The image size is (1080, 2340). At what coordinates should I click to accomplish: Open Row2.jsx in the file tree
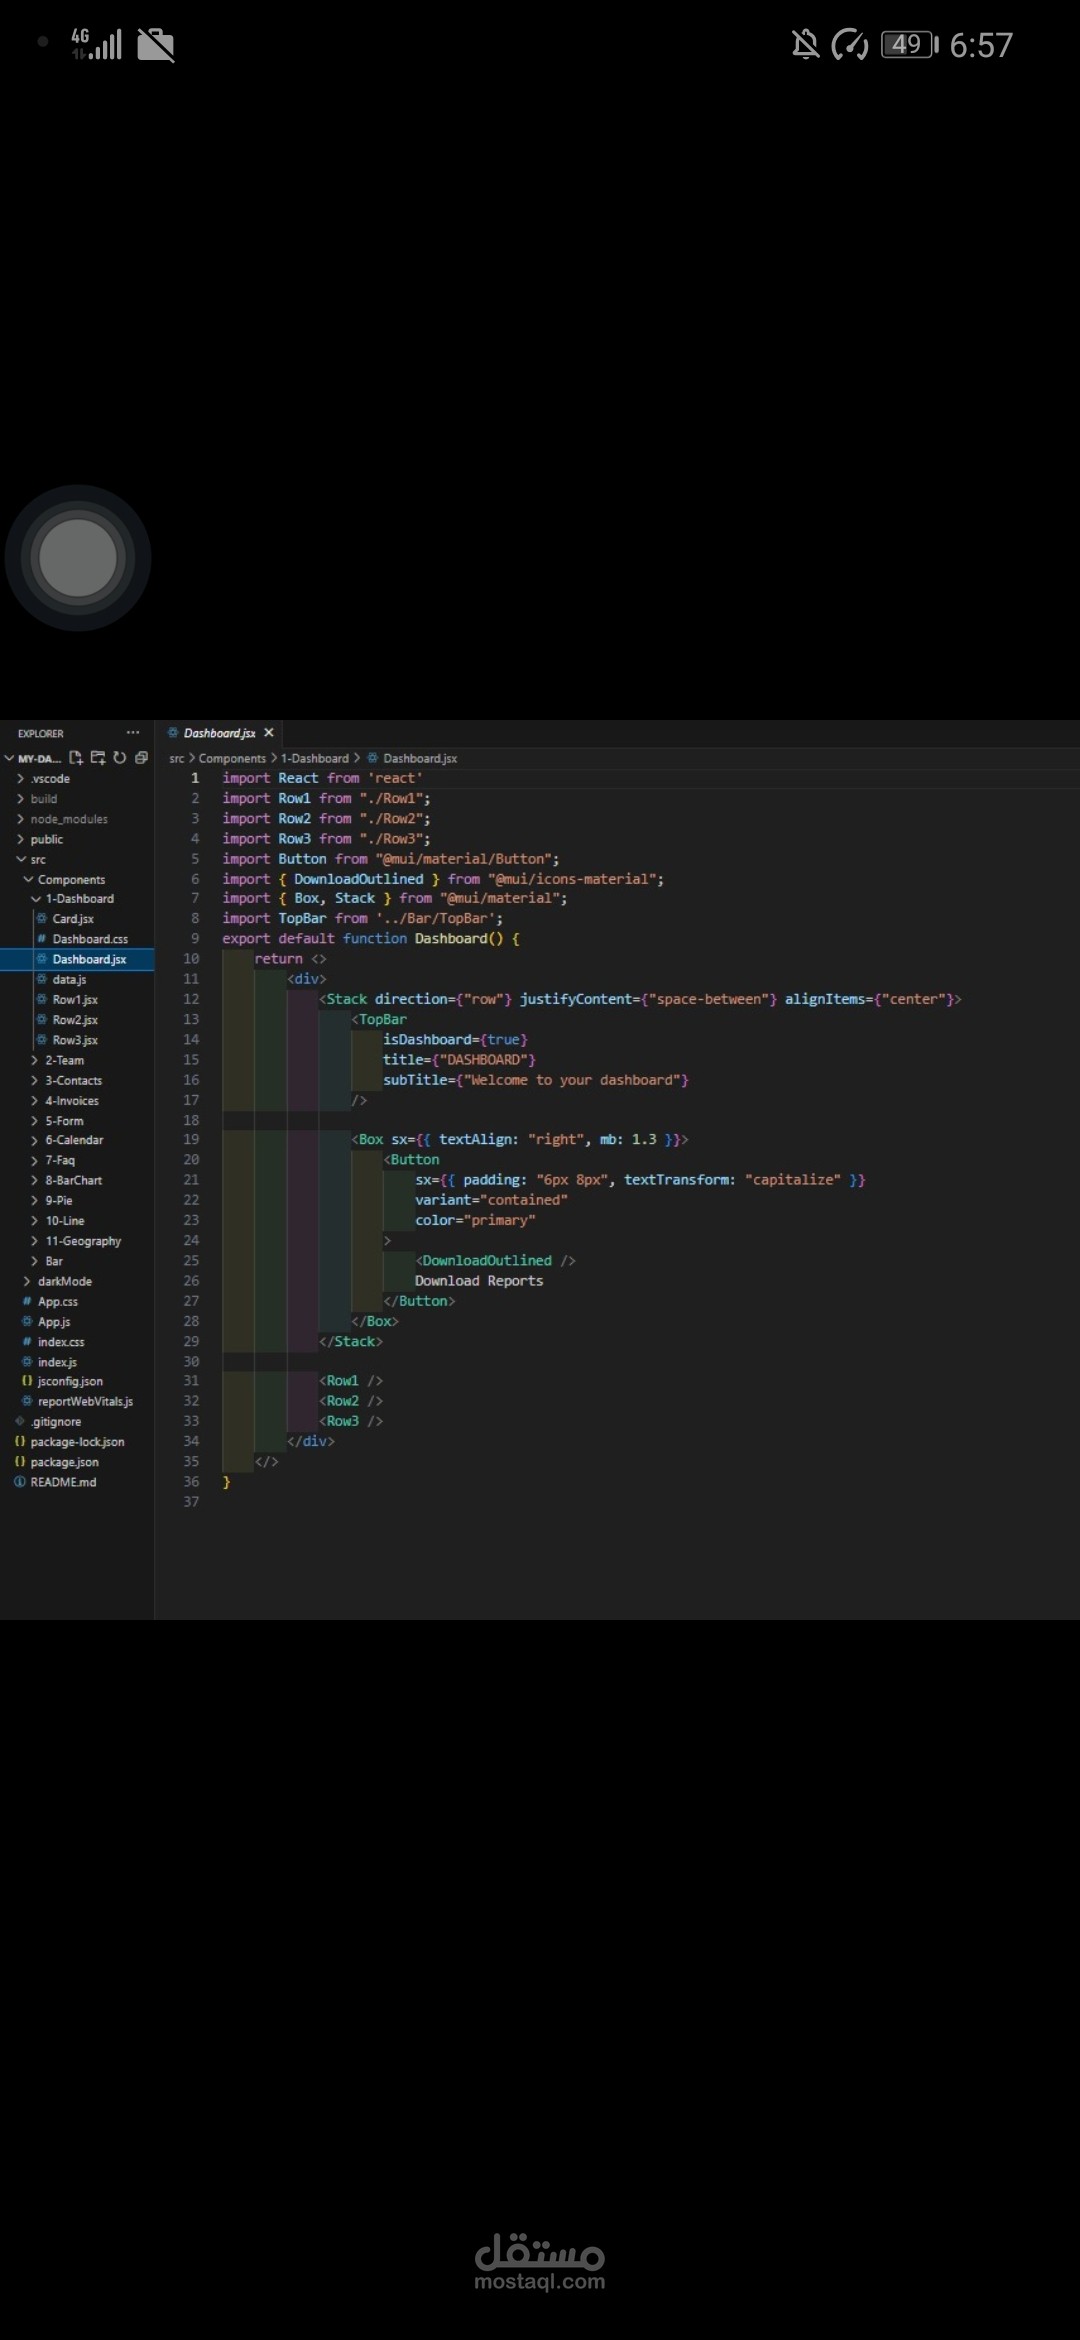click(75, 1020)
